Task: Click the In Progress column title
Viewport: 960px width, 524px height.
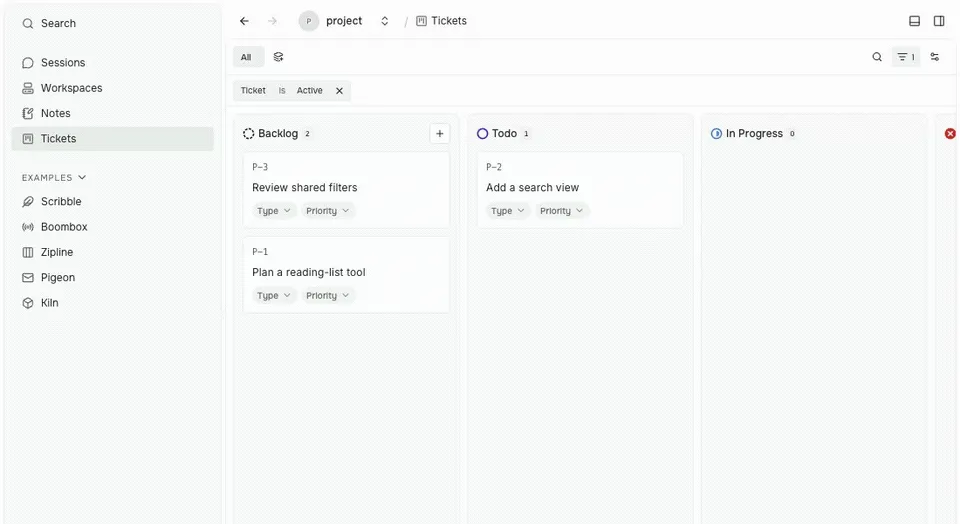Action: point(754,133)
